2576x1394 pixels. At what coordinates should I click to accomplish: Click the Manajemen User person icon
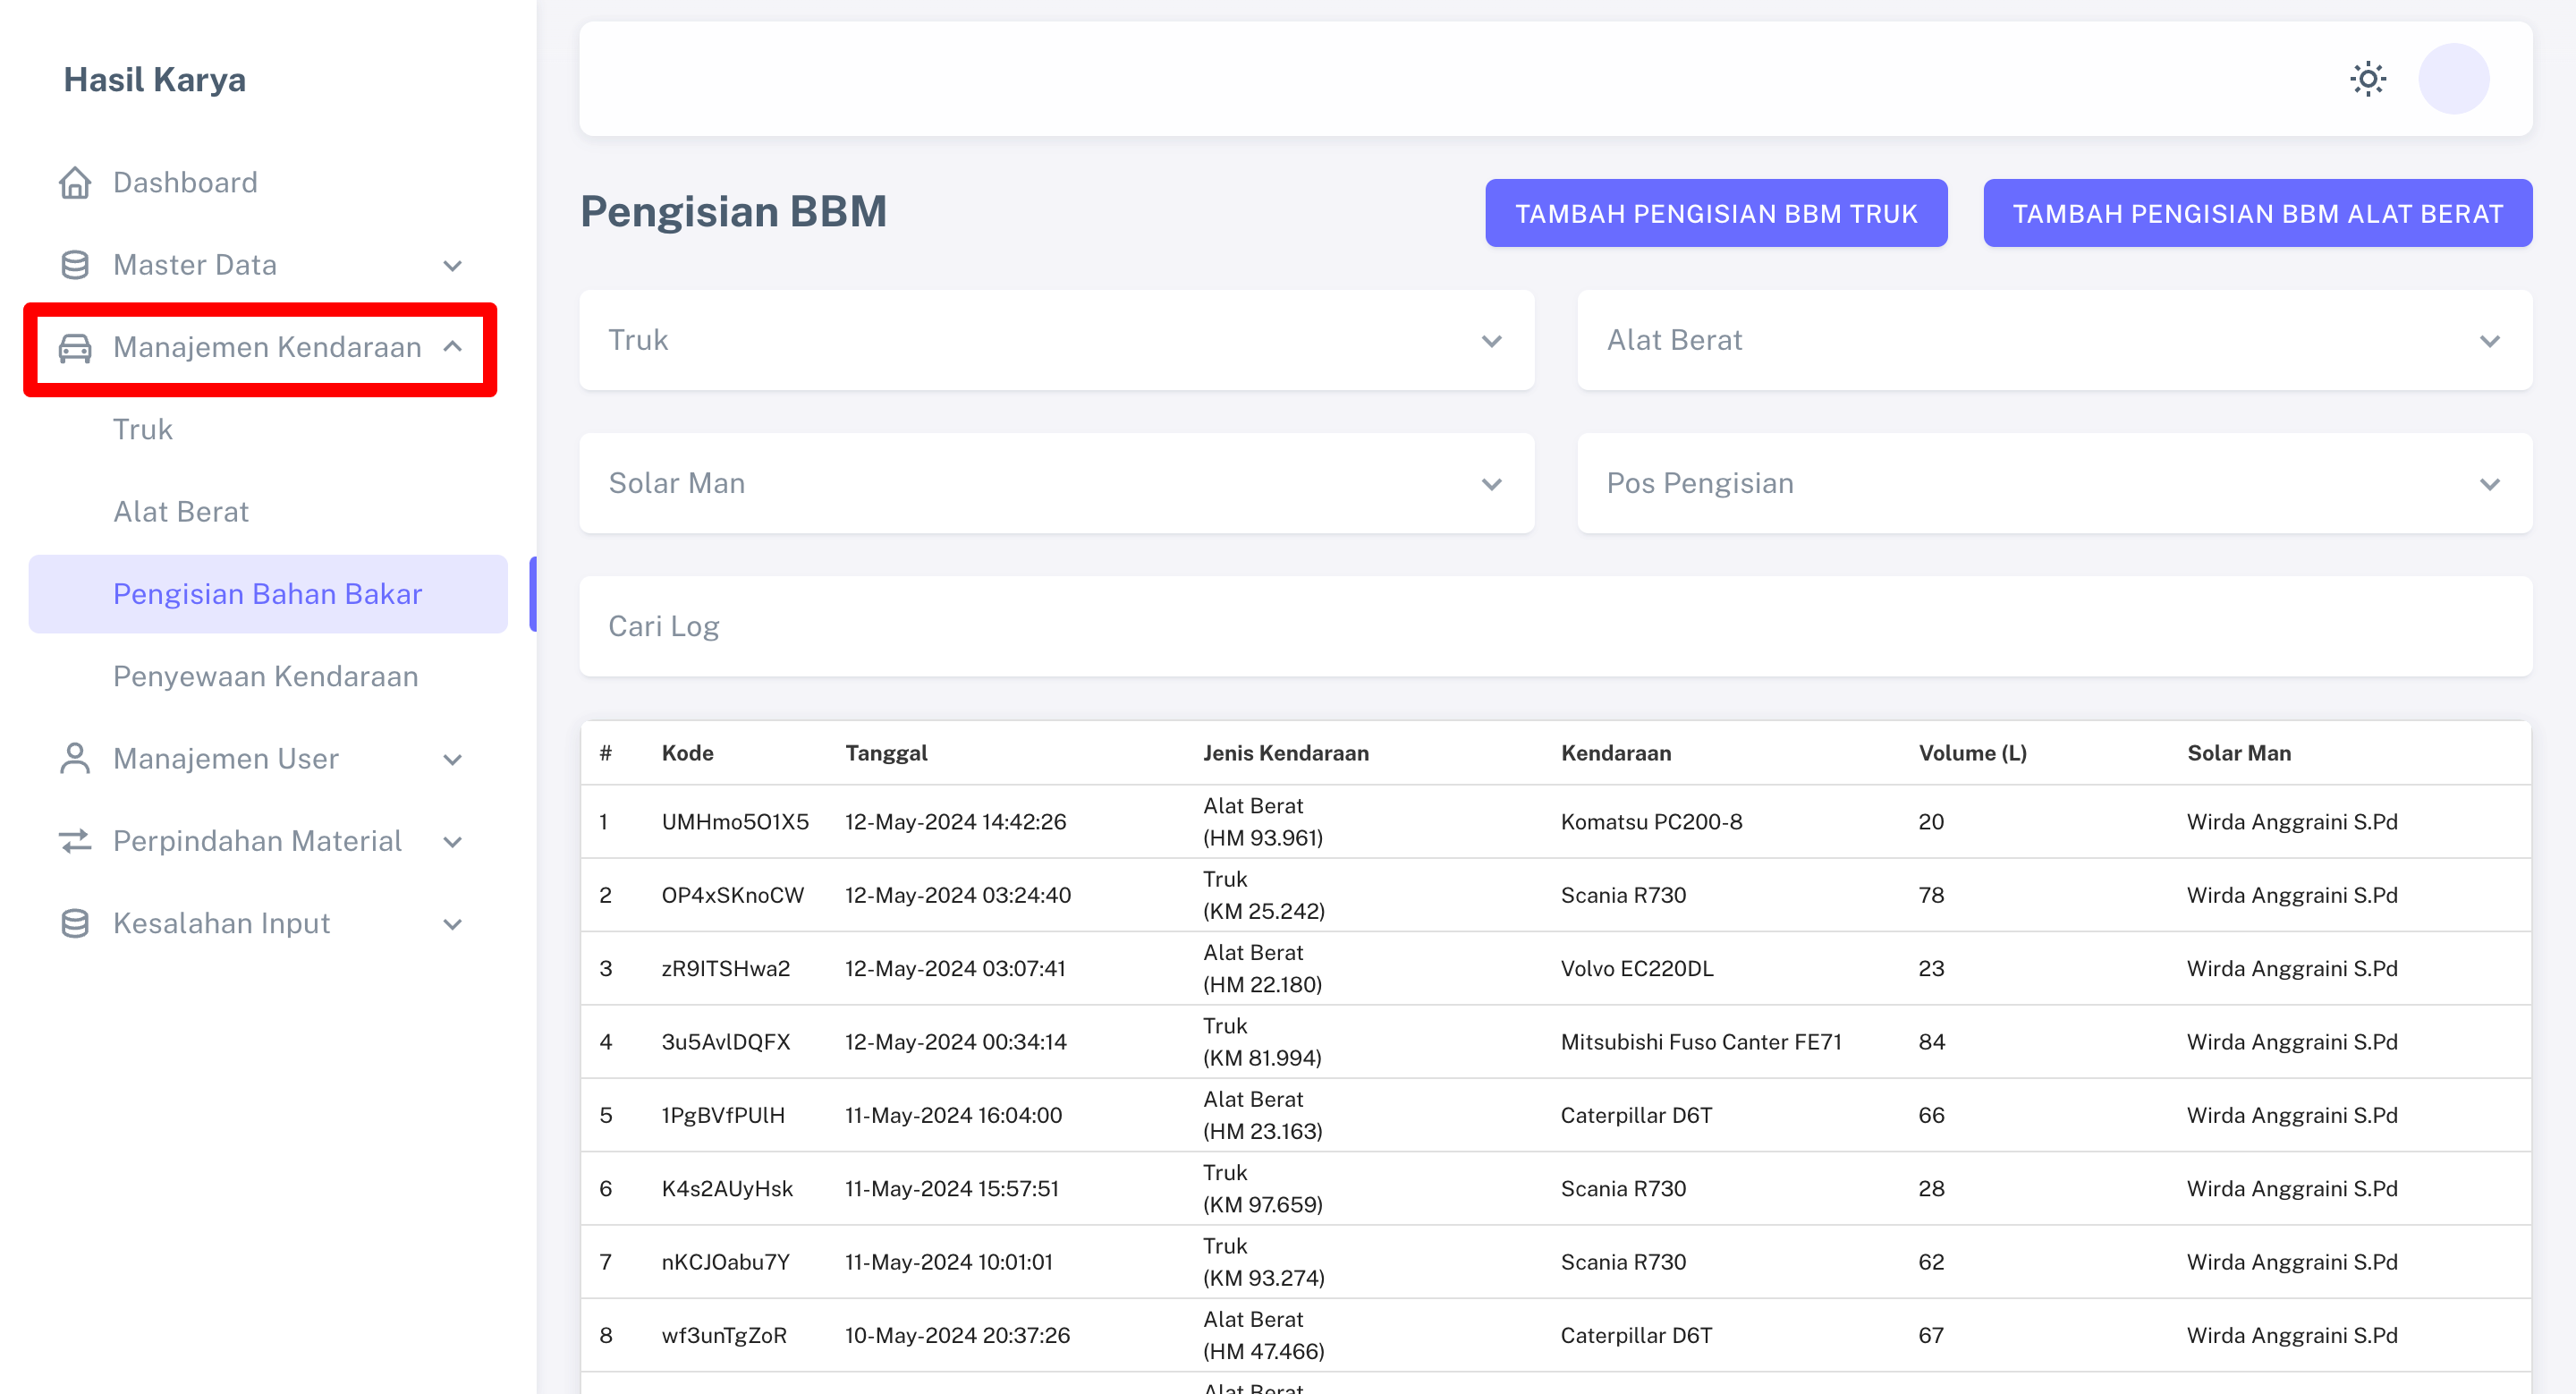[75, 758]
